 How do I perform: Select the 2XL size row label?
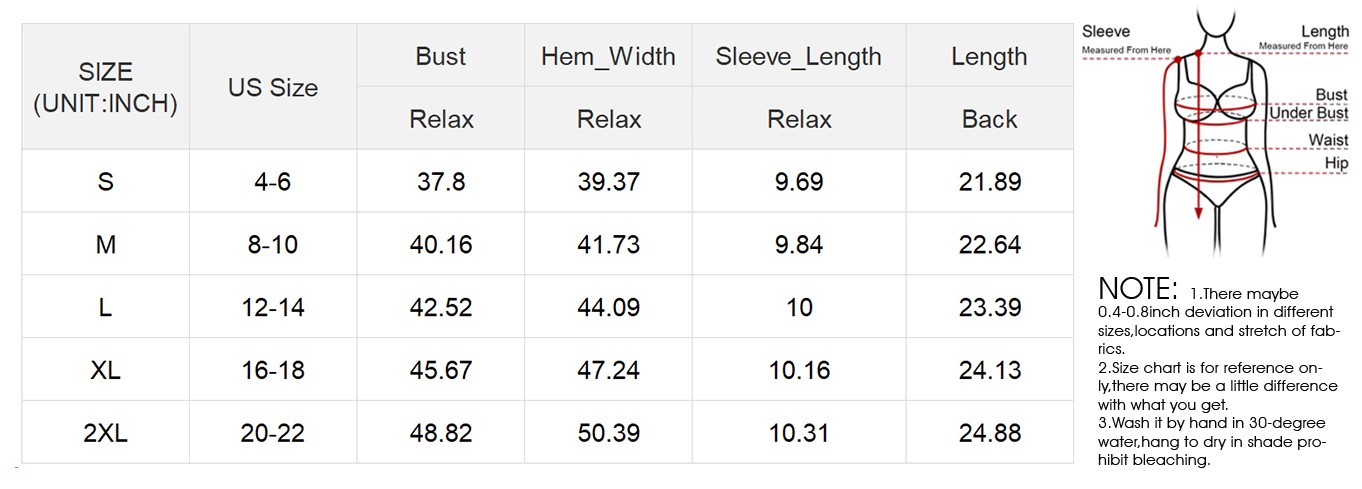(x=105, y=433)
